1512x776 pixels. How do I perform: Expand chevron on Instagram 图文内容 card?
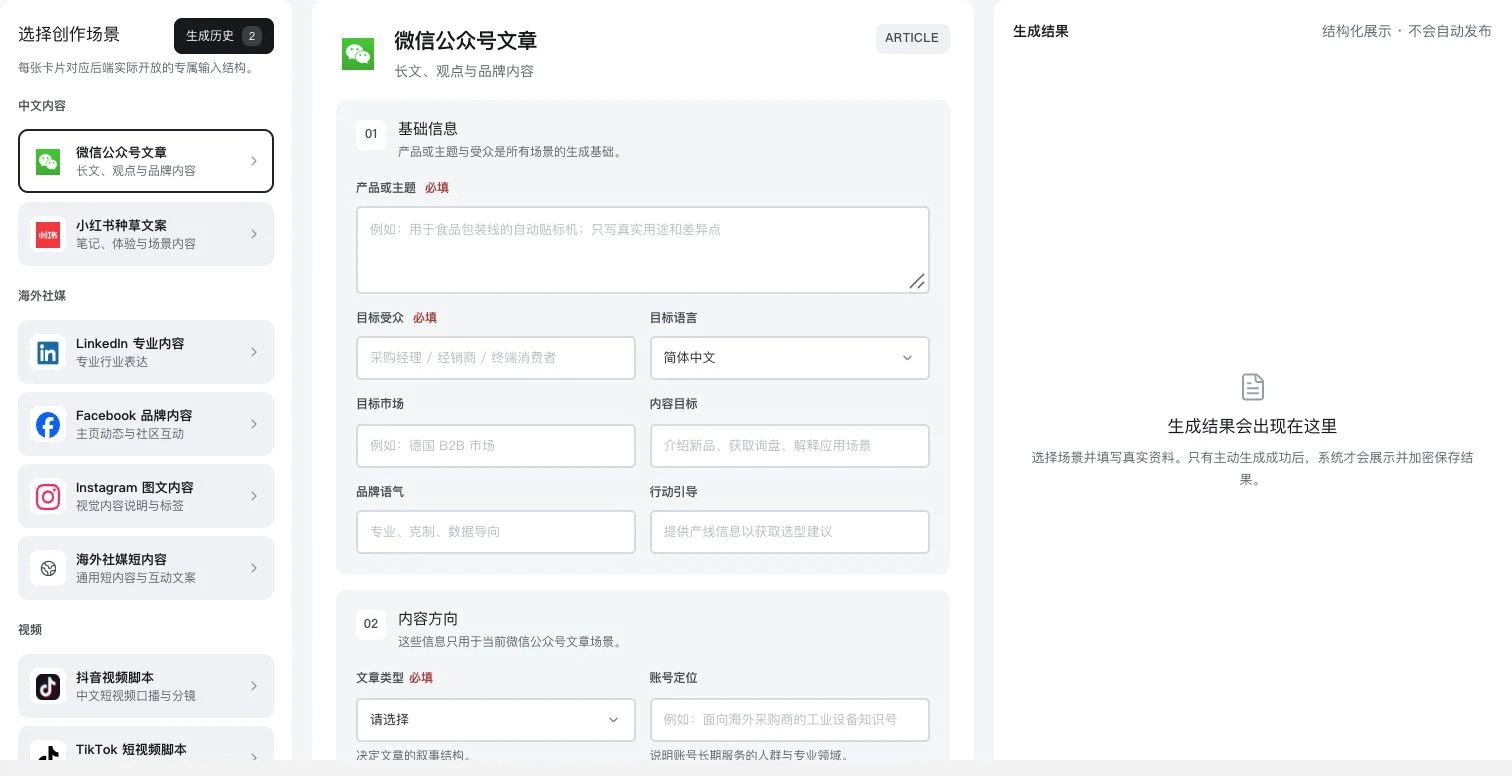254,496
